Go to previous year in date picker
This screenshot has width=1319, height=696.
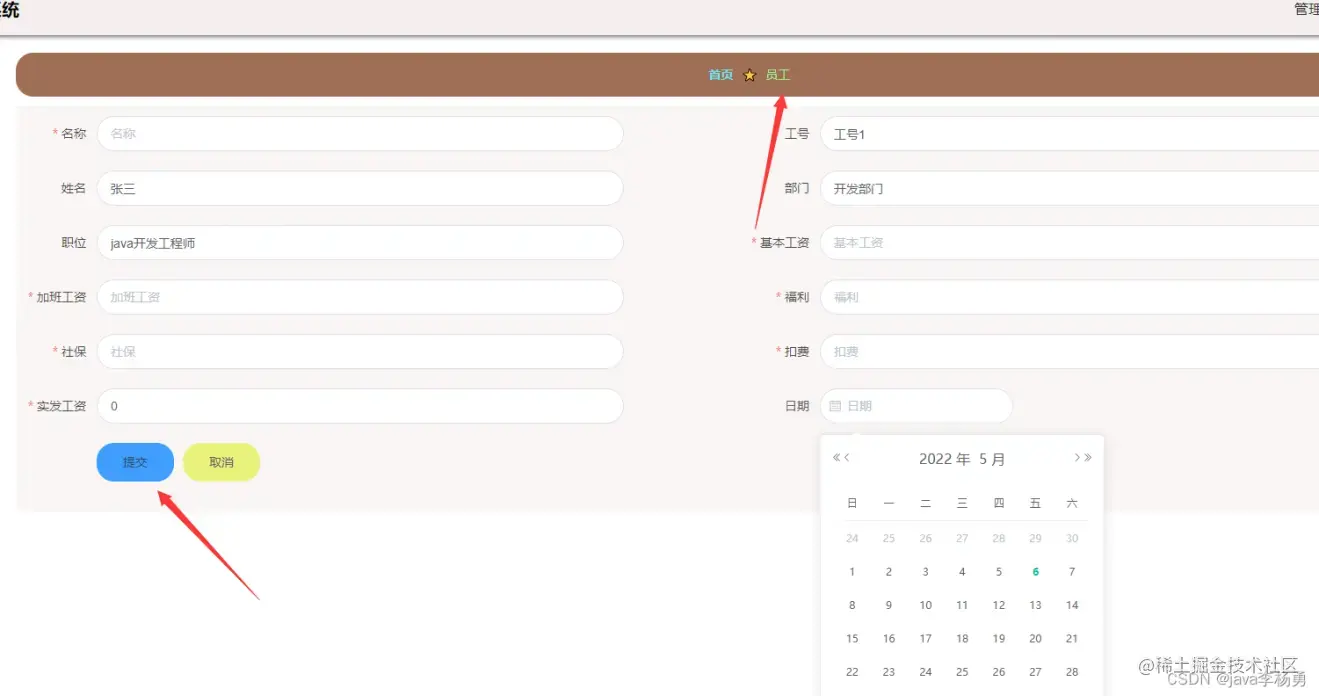pos(836,458)
